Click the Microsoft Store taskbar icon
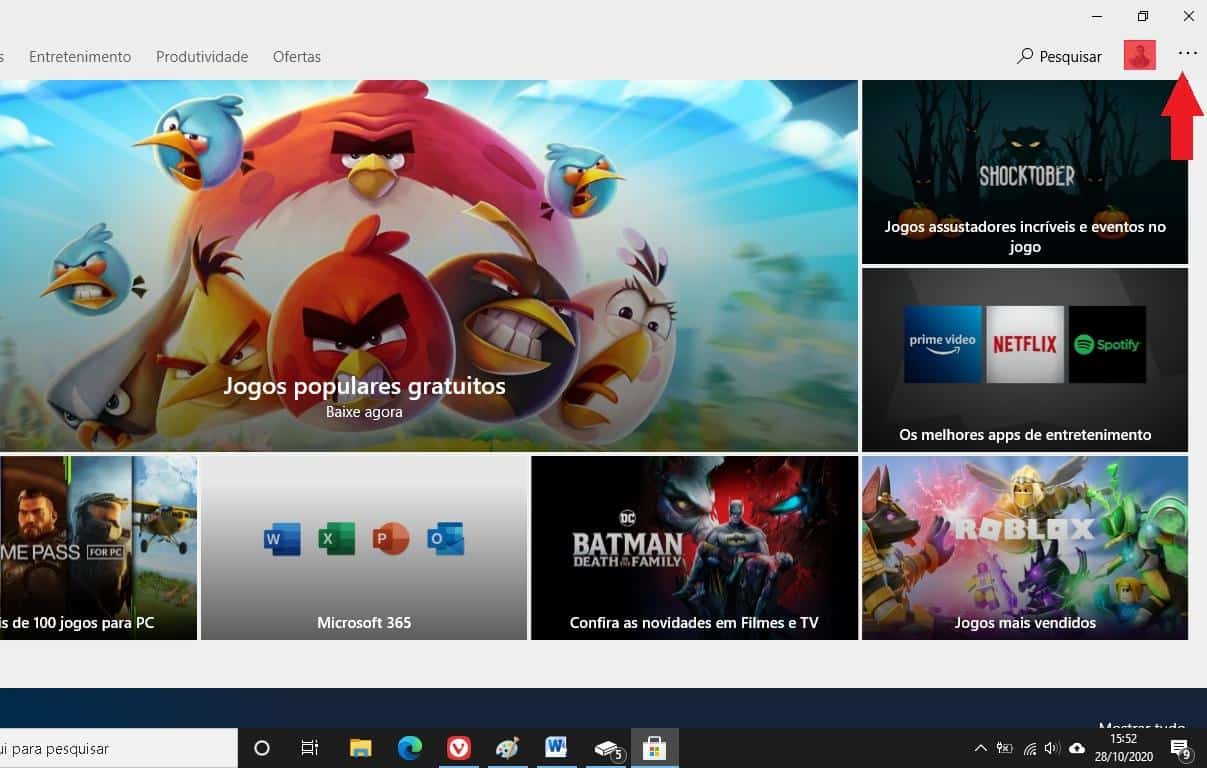Screen dimensions: 1207x768 pos(655,748)
